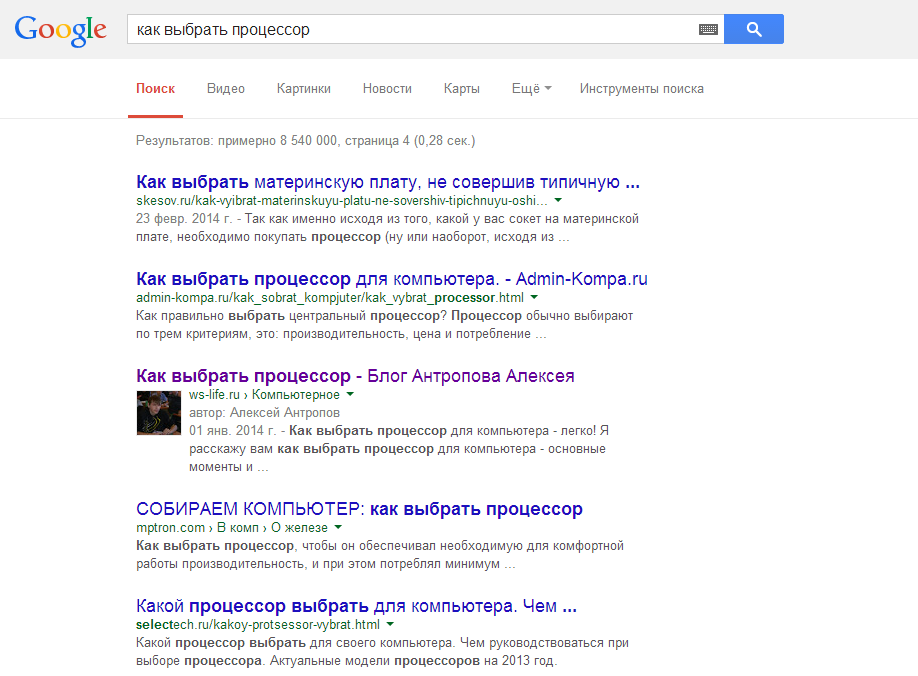Open the Admin-Kompa.ru result title

(x=392, y=279)
